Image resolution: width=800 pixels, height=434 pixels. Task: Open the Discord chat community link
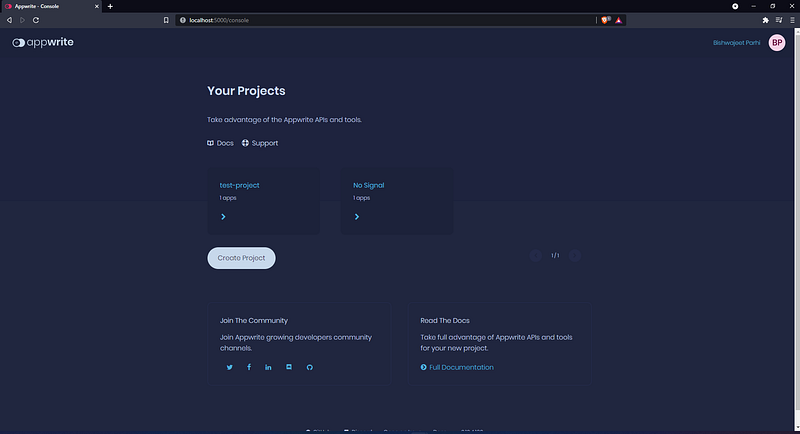coord(289,367)
